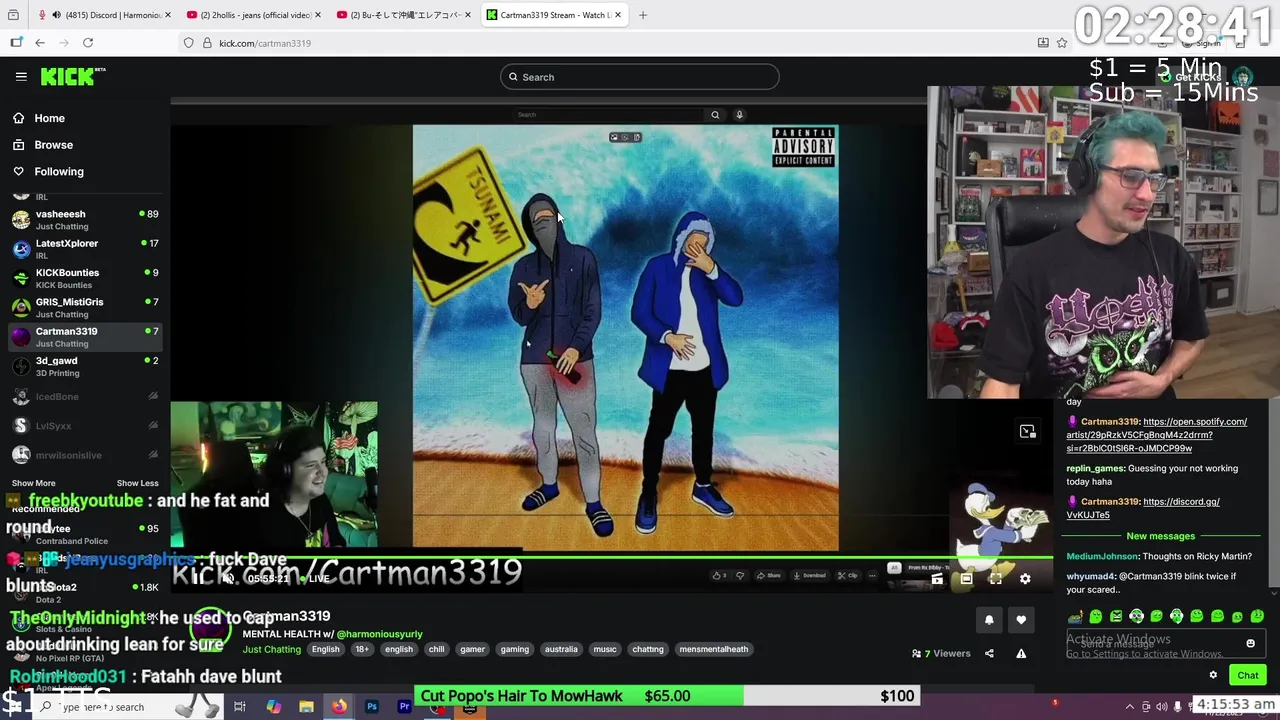Open KICKBounties channel in sidebar
The image size is (1280, 720).
coord(84,278)
